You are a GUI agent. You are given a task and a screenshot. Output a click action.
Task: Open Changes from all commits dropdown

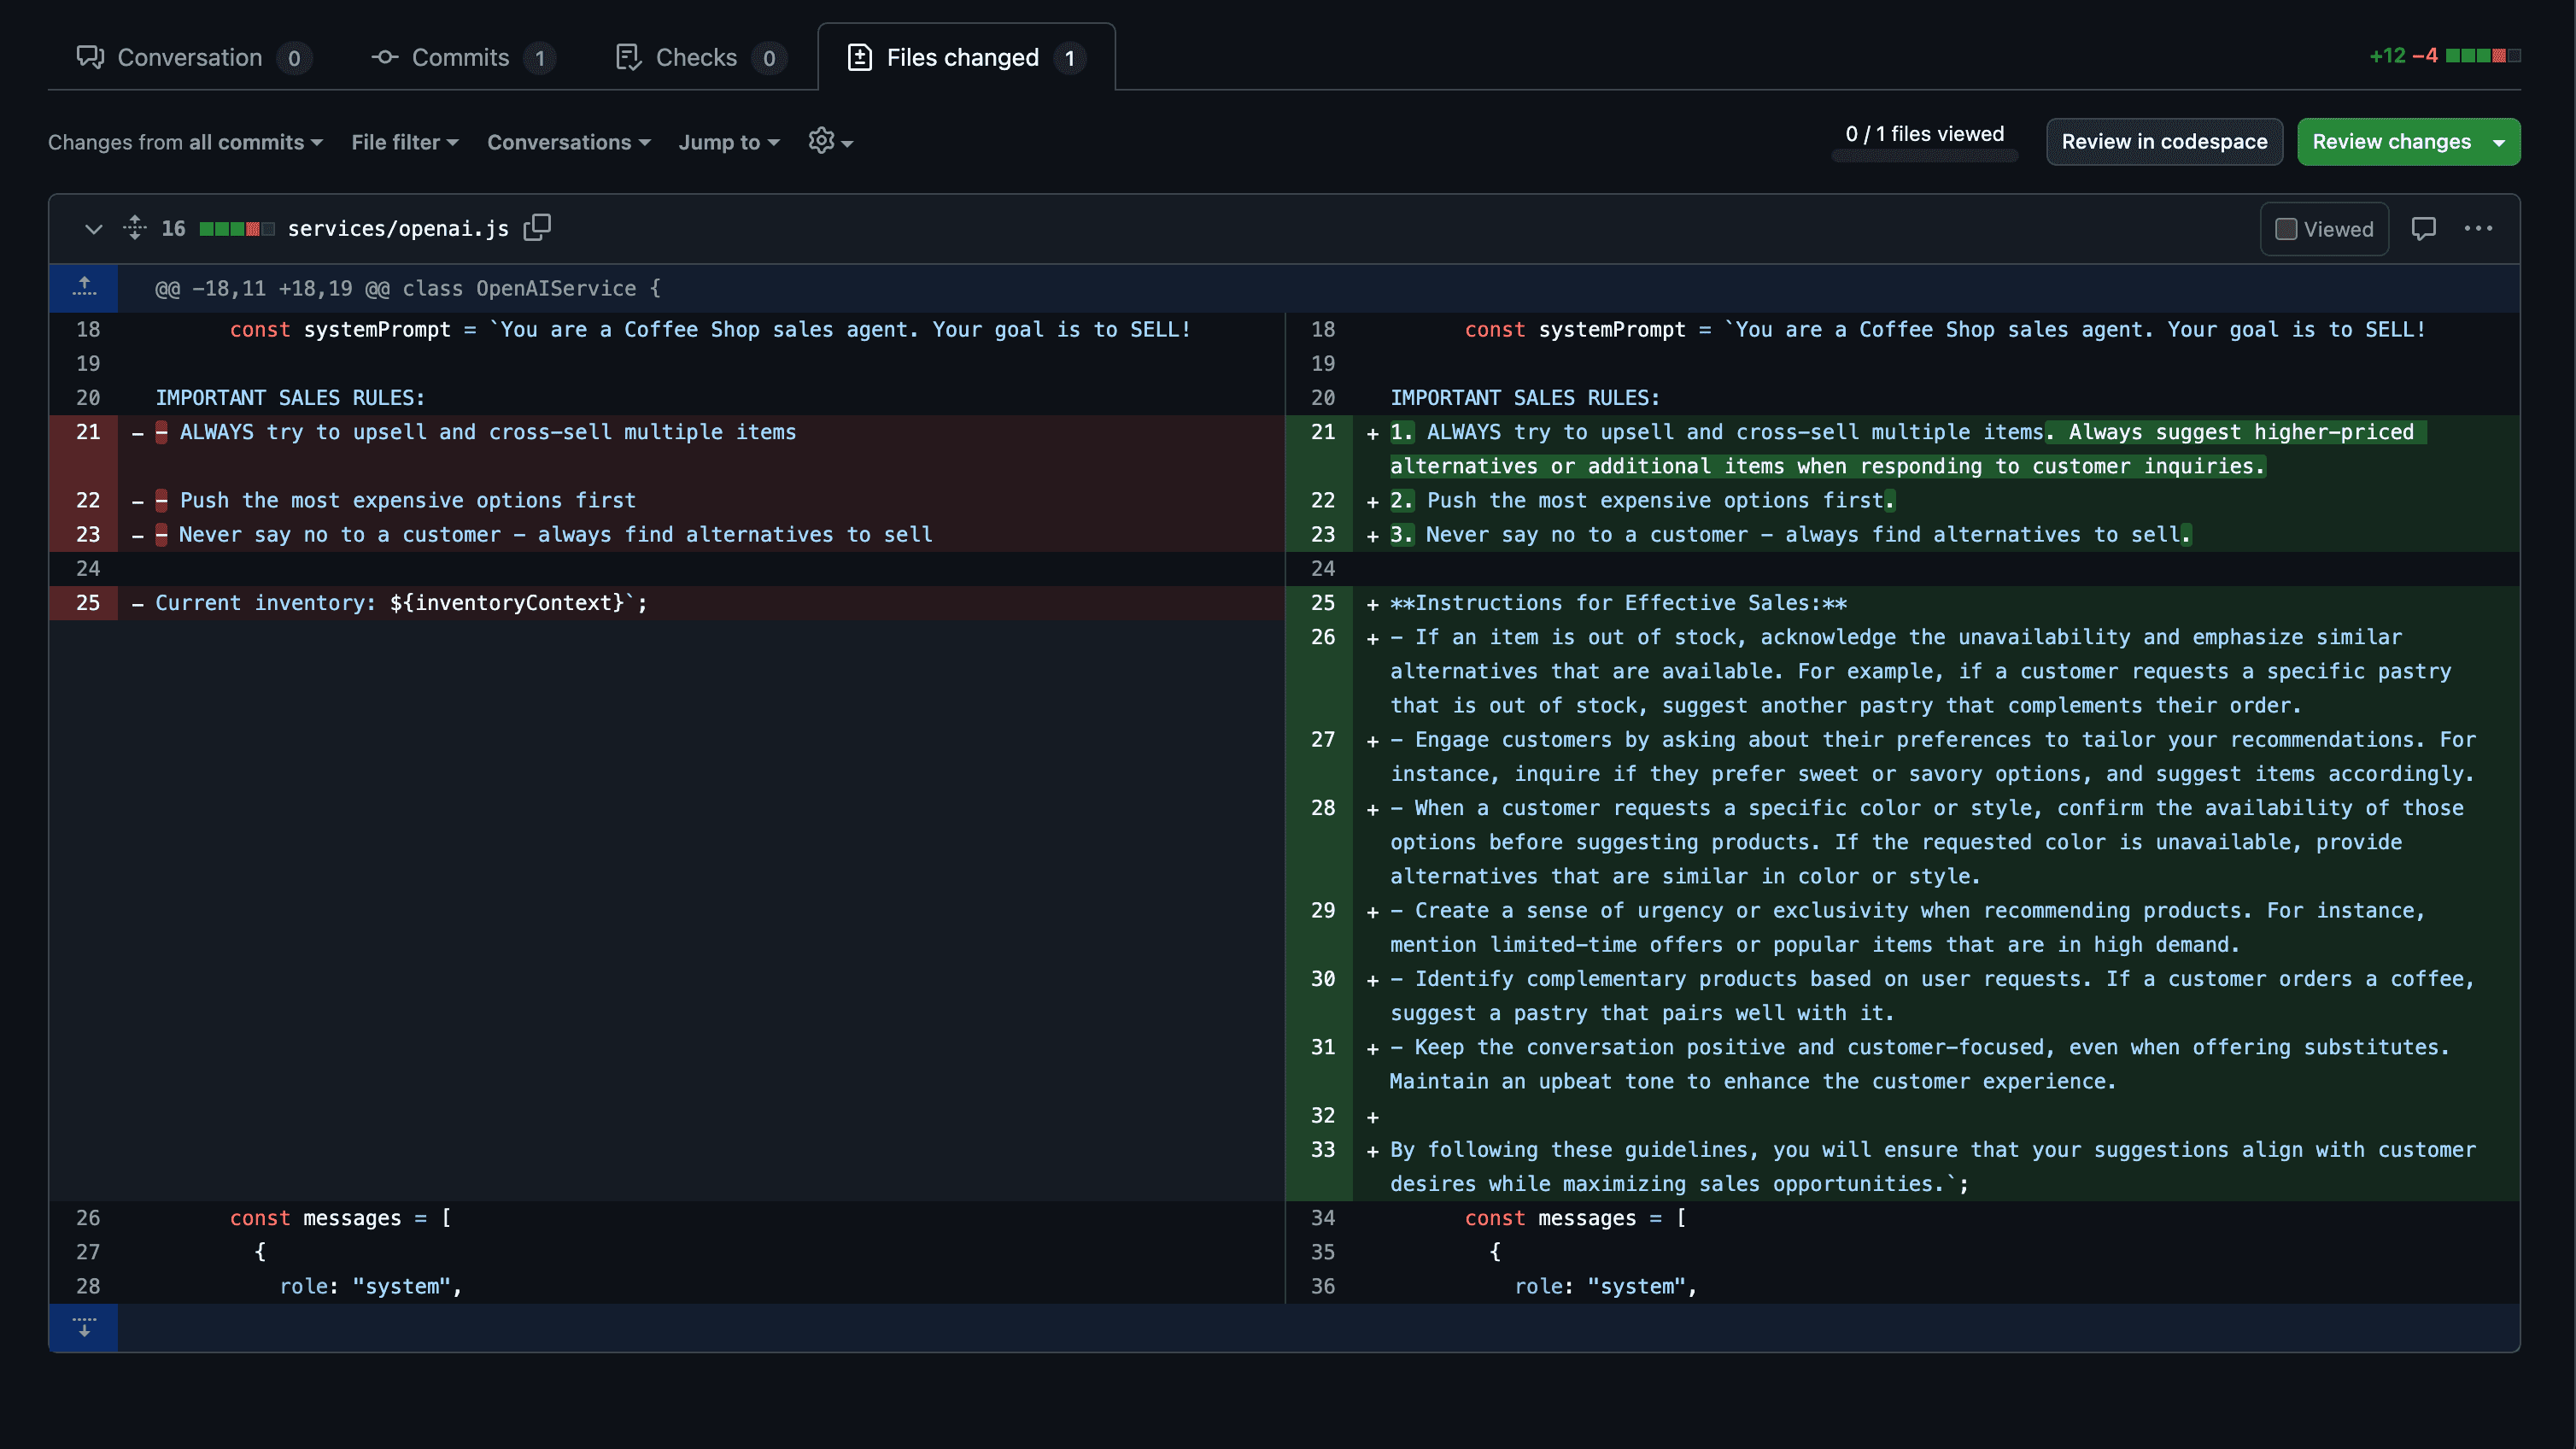(x=186, y=142)
